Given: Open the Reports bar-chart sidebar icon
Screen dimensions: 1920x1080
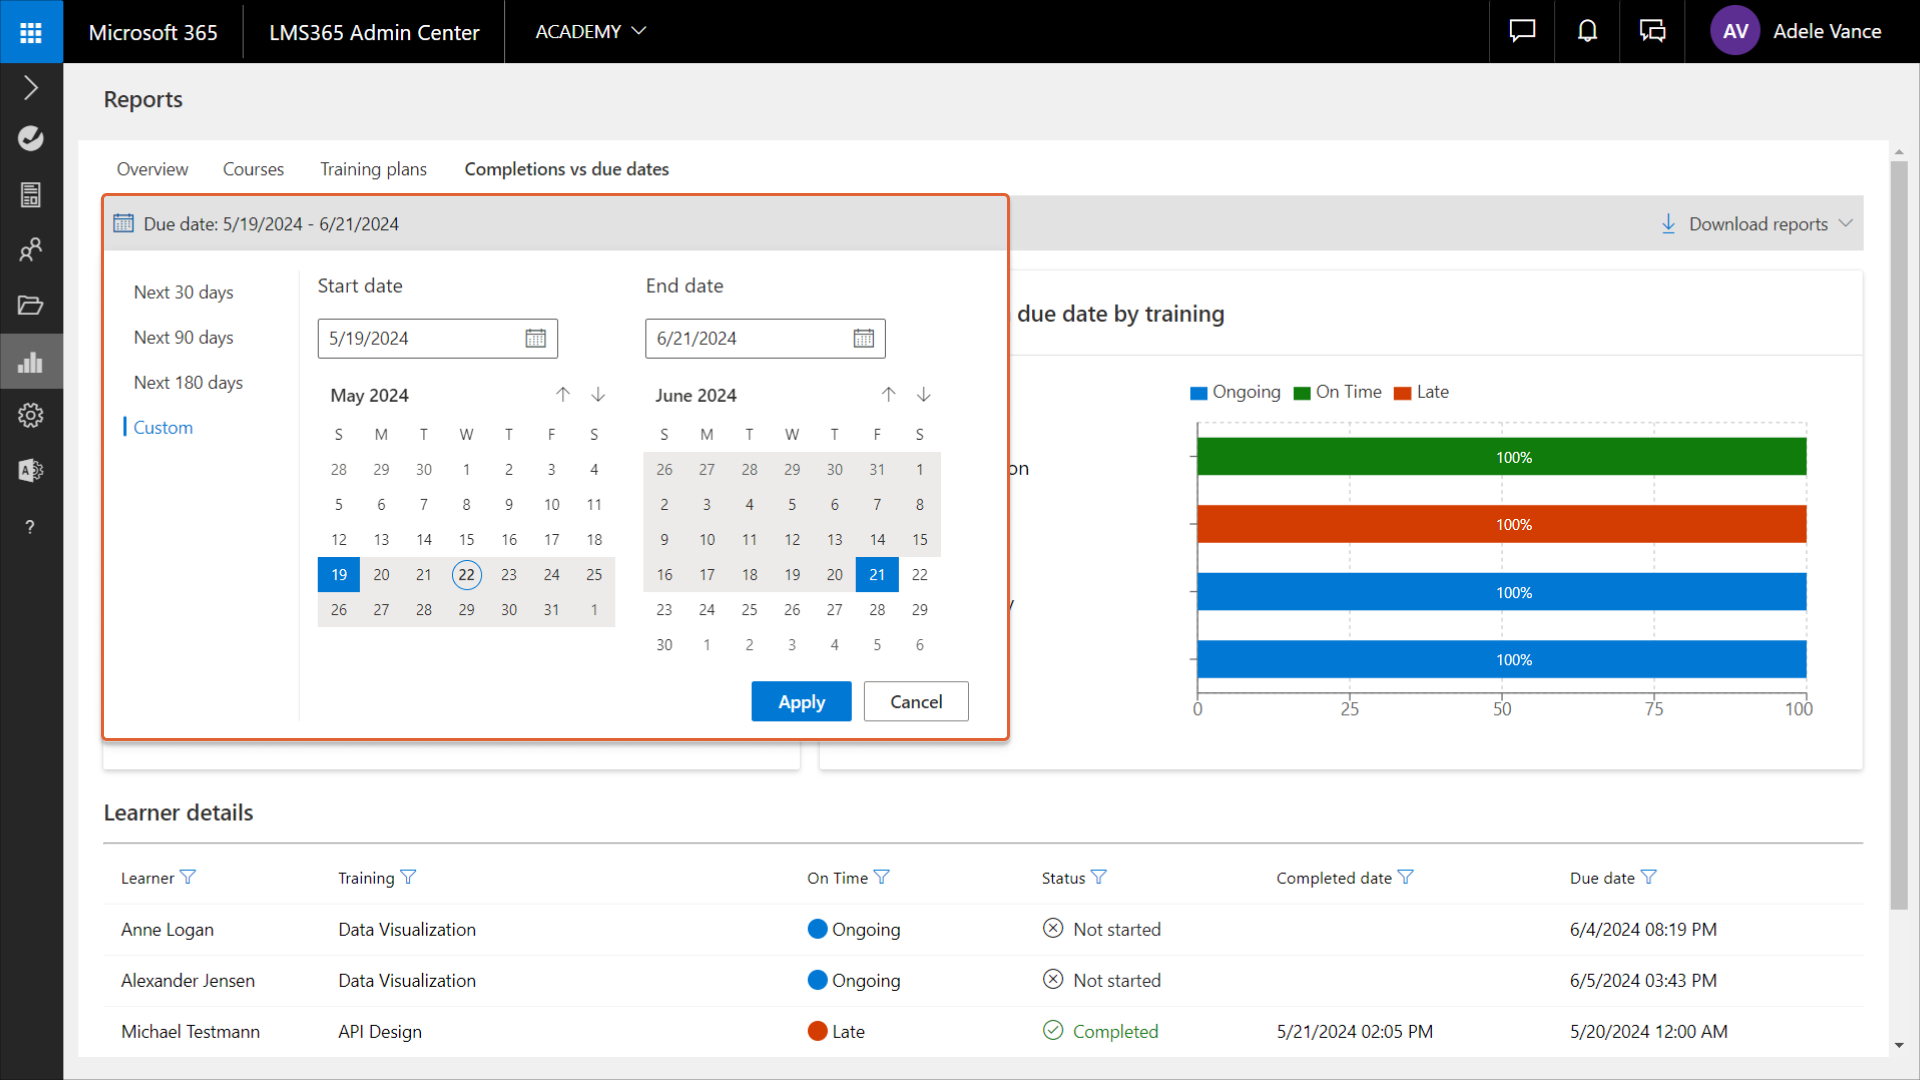Looking at the screenshot, I should 31,362.
